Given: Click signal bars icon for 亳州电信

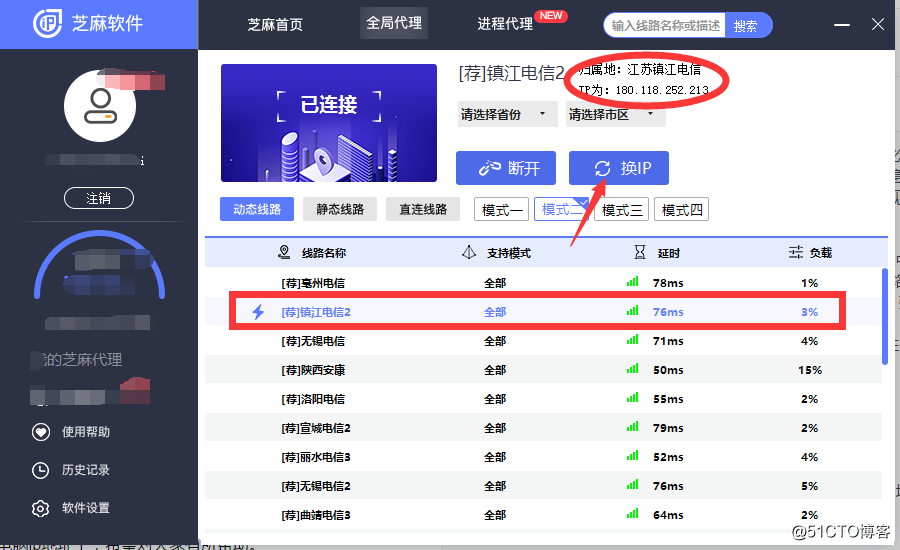Looking at the screenshot, I should [x=633, y=282].
